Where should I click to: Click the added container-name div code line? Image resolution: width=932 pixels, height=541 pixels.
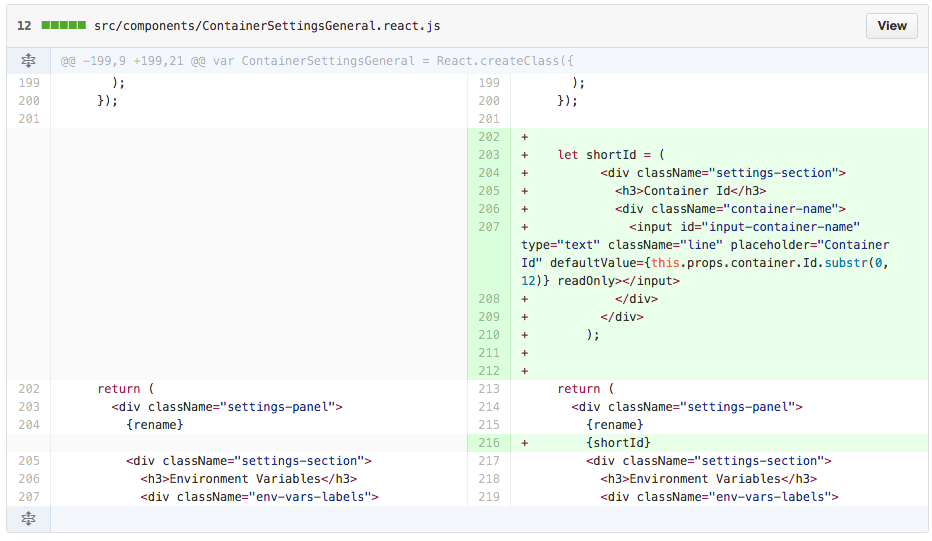pyautogui.click(x=730, y=209)
